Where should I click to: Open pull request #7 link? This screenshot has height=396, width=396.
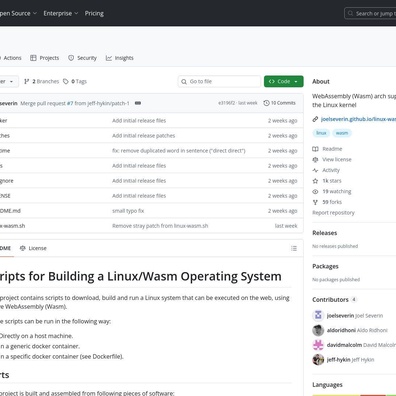(70, 103)
